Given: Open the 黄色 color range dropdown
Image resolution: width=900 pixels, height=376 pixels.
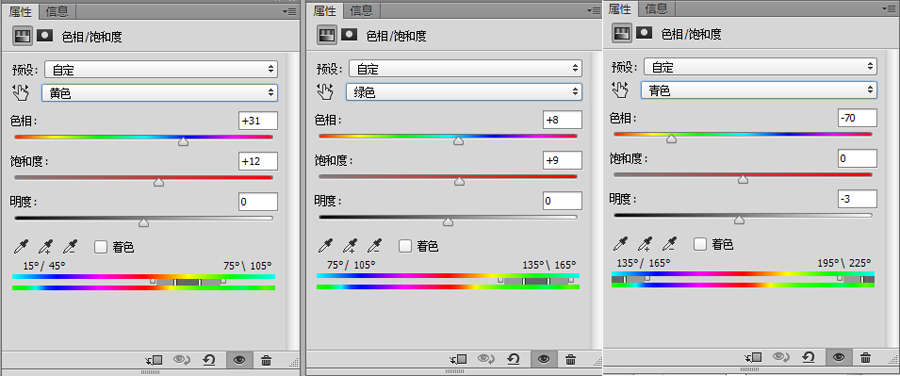Looking at the screenshot, I should pyautogui.click(x=160, y=93).
